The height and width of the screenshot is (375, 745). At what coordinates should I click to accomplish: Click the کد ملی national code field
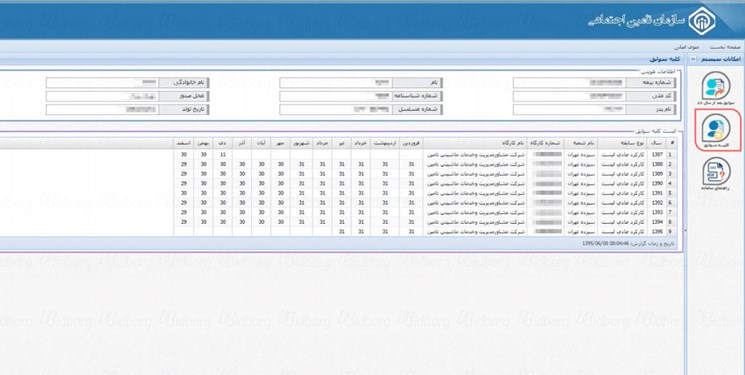click(x=569, y=96)
